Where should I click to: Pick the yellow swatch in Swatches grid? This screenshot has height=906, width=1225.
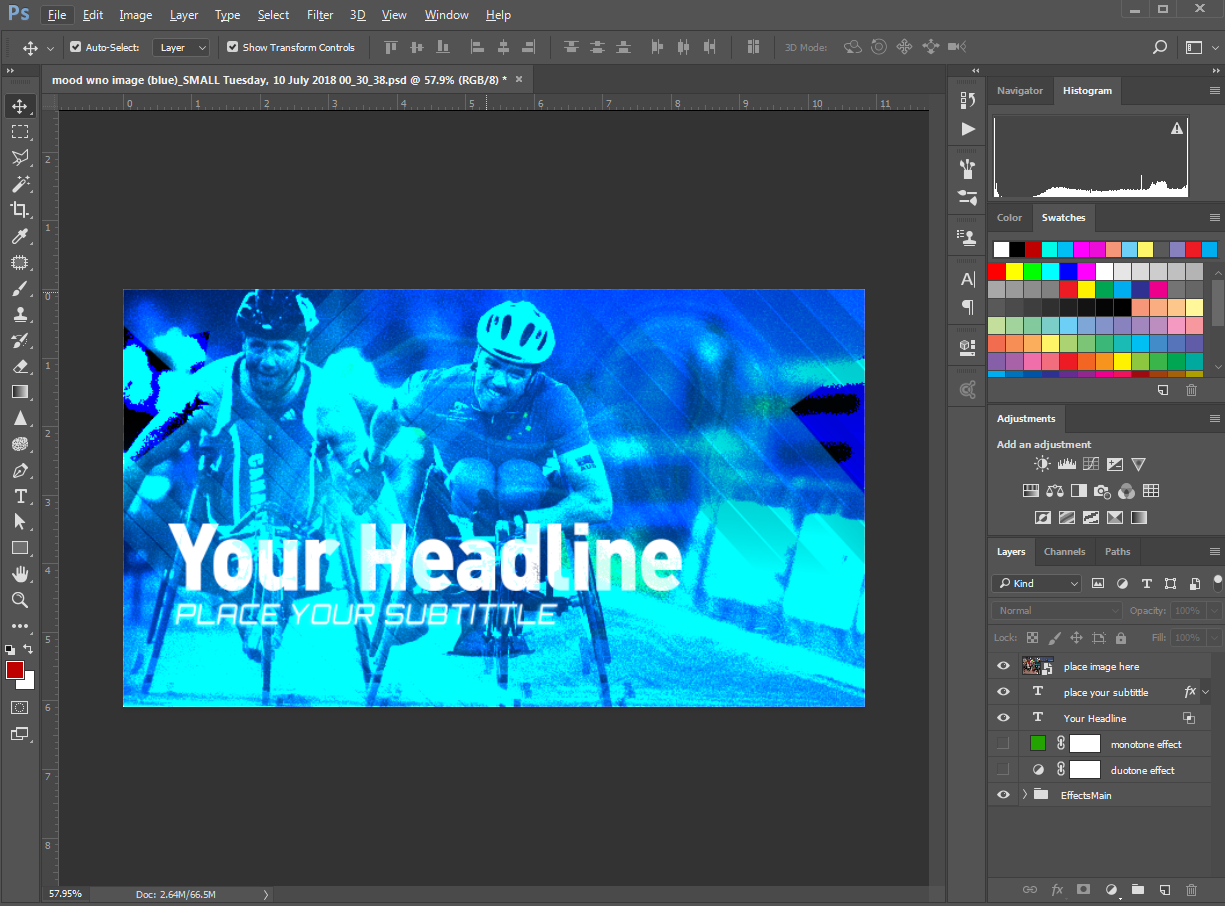(x=1014, y=271)
